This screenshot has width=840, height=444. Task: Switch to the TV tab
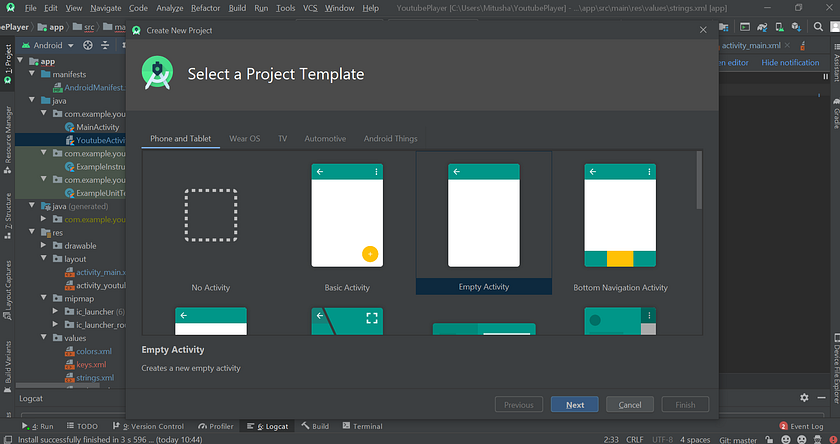point(282,138)
